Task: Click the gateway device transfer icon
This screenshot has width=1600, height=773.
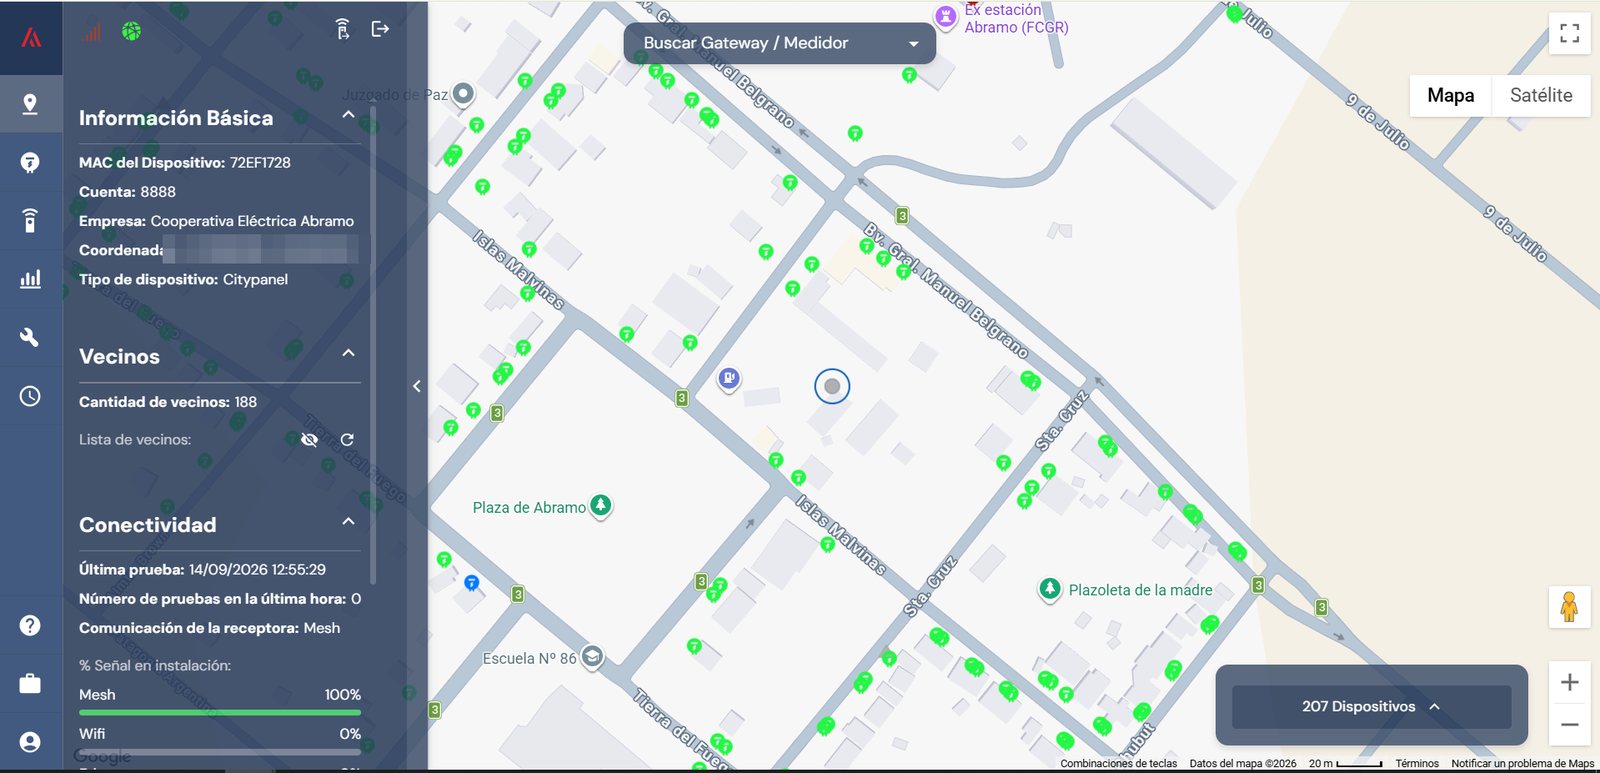Action: (342, 29)
